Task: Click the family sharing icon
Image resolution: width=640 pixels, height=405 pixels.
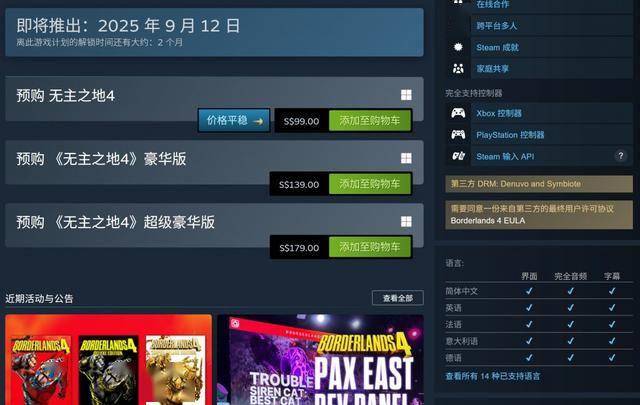Action: click(x=458, y=68)
